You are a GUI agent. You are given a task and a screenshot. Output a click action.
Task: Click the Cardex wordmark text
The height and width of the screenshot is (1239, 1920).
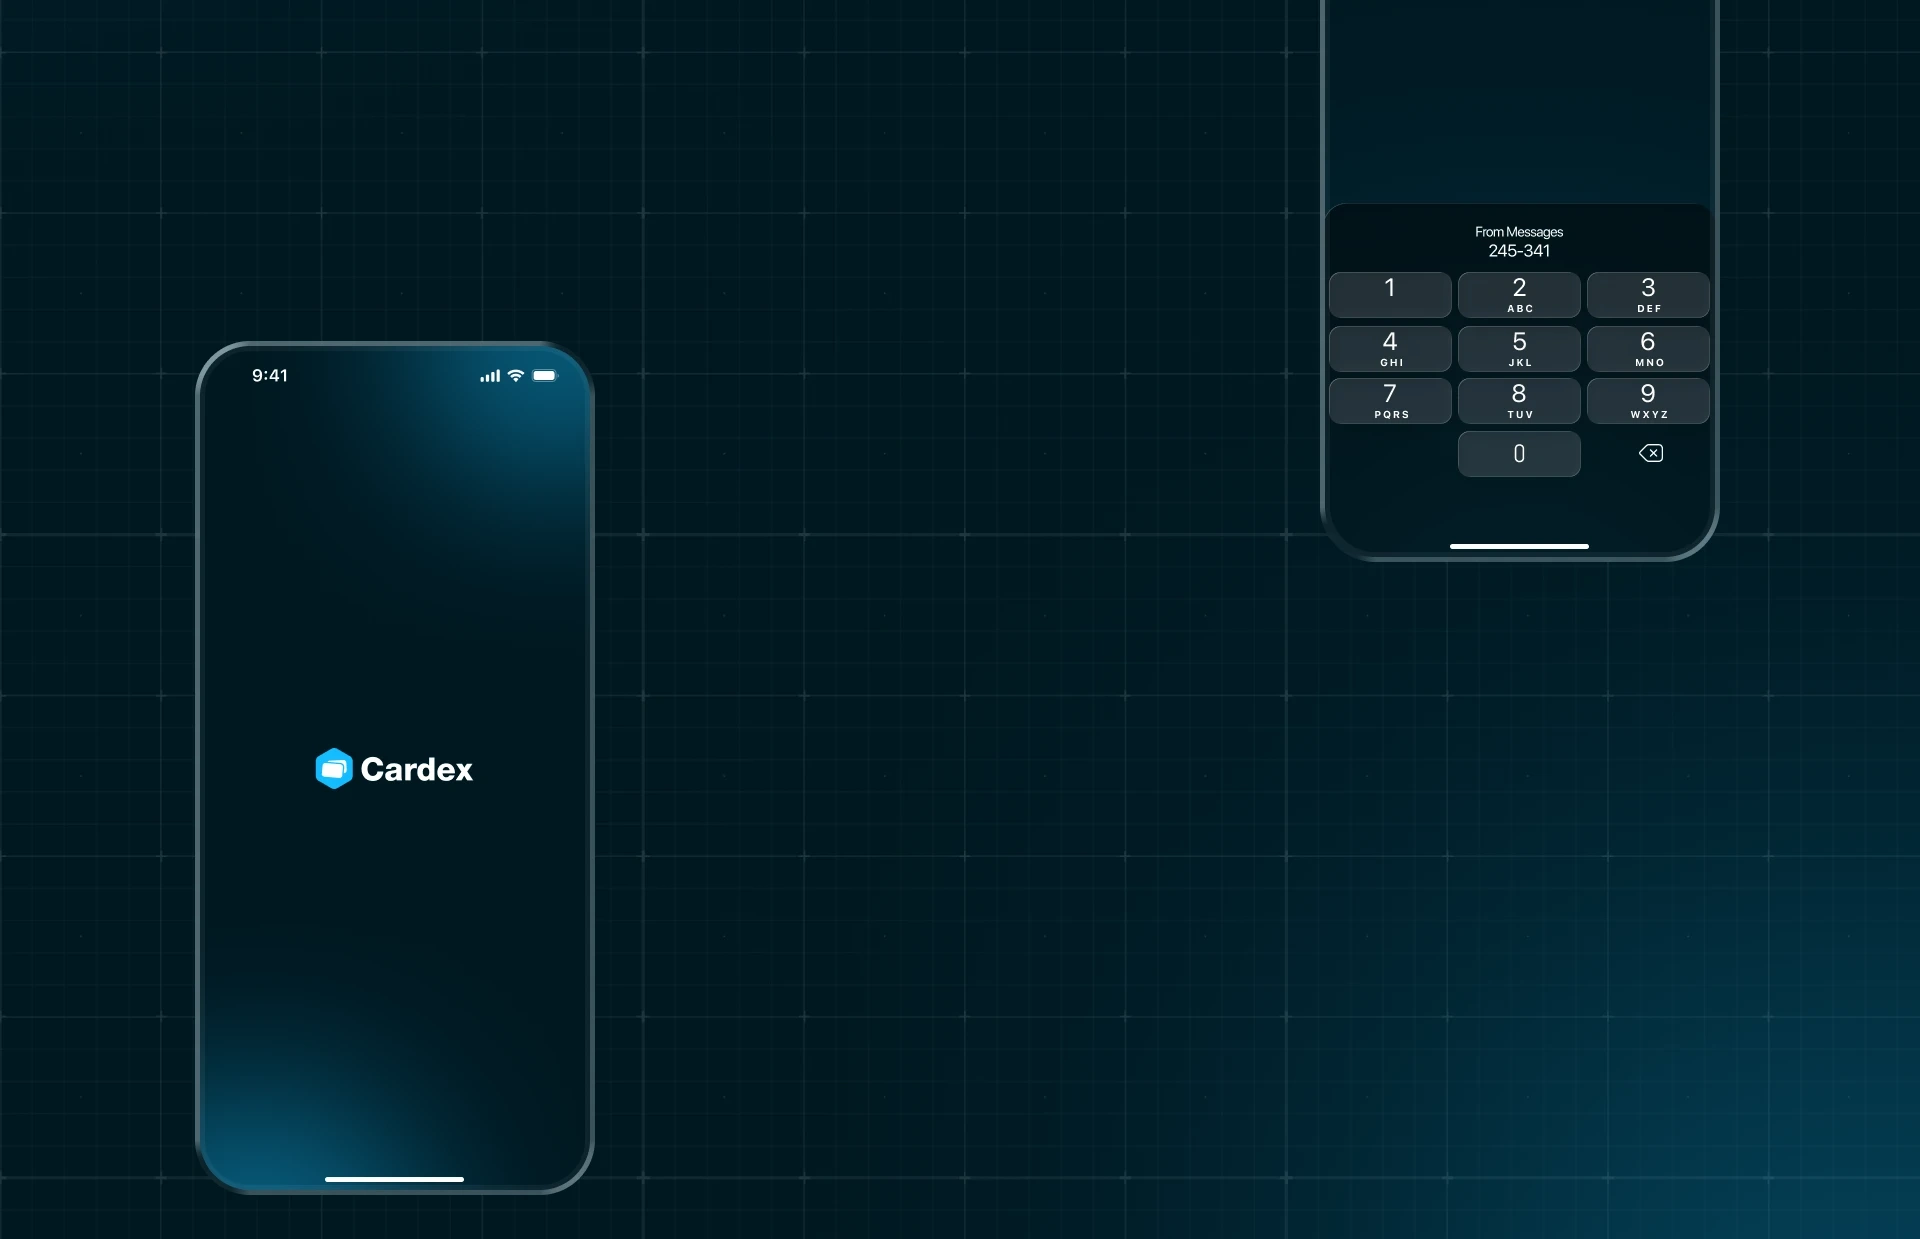pos(416,769)
